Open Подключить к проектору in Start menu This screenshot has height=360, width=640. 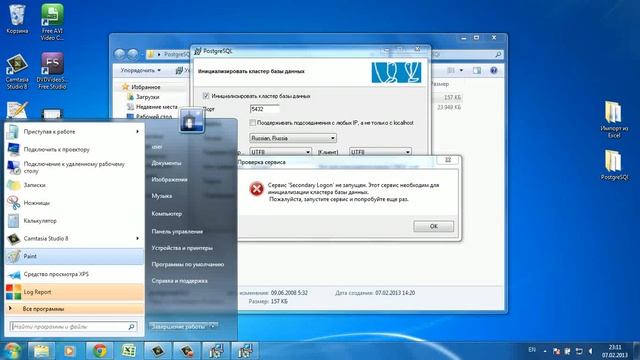pos(74,149)
